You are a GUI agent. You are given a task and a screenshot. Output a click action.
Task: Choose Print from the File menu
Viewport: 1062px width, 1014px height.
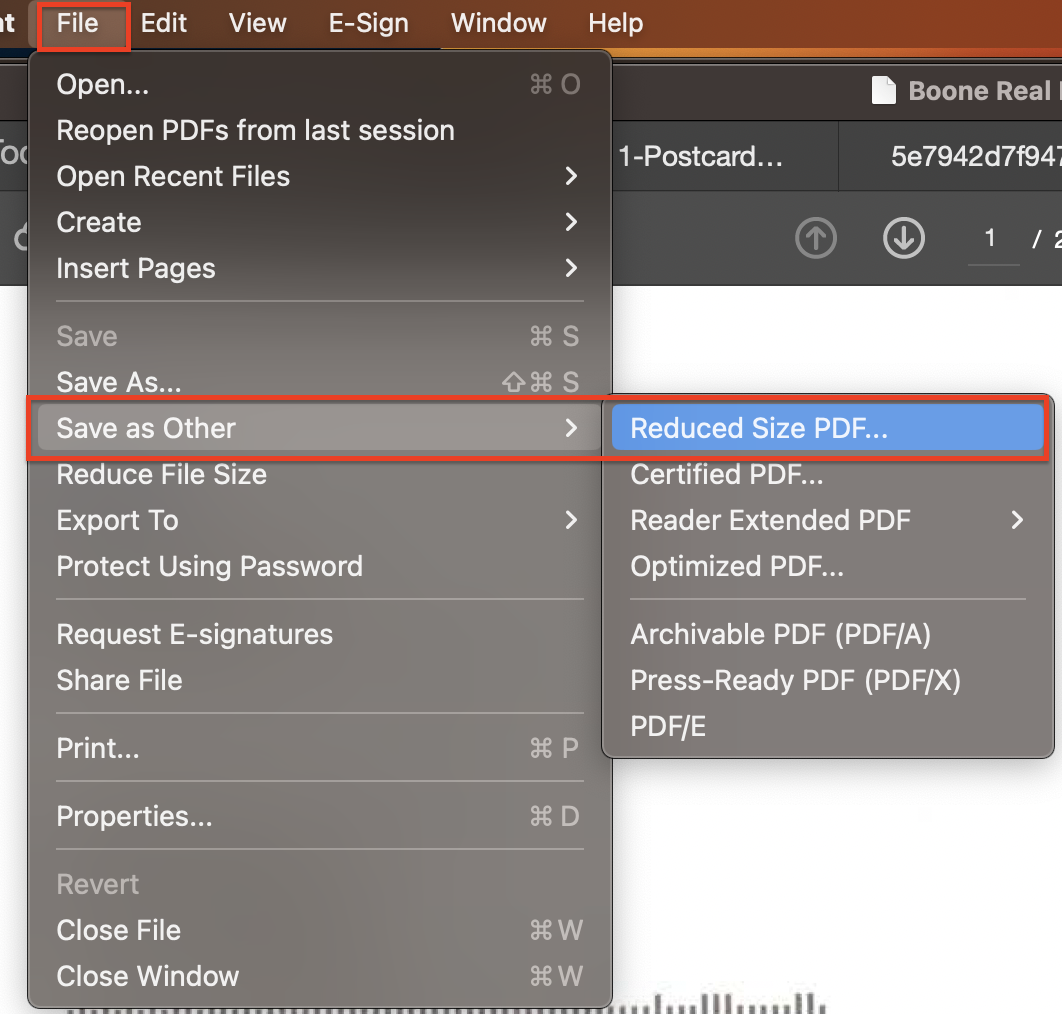[x=98, y=749]
